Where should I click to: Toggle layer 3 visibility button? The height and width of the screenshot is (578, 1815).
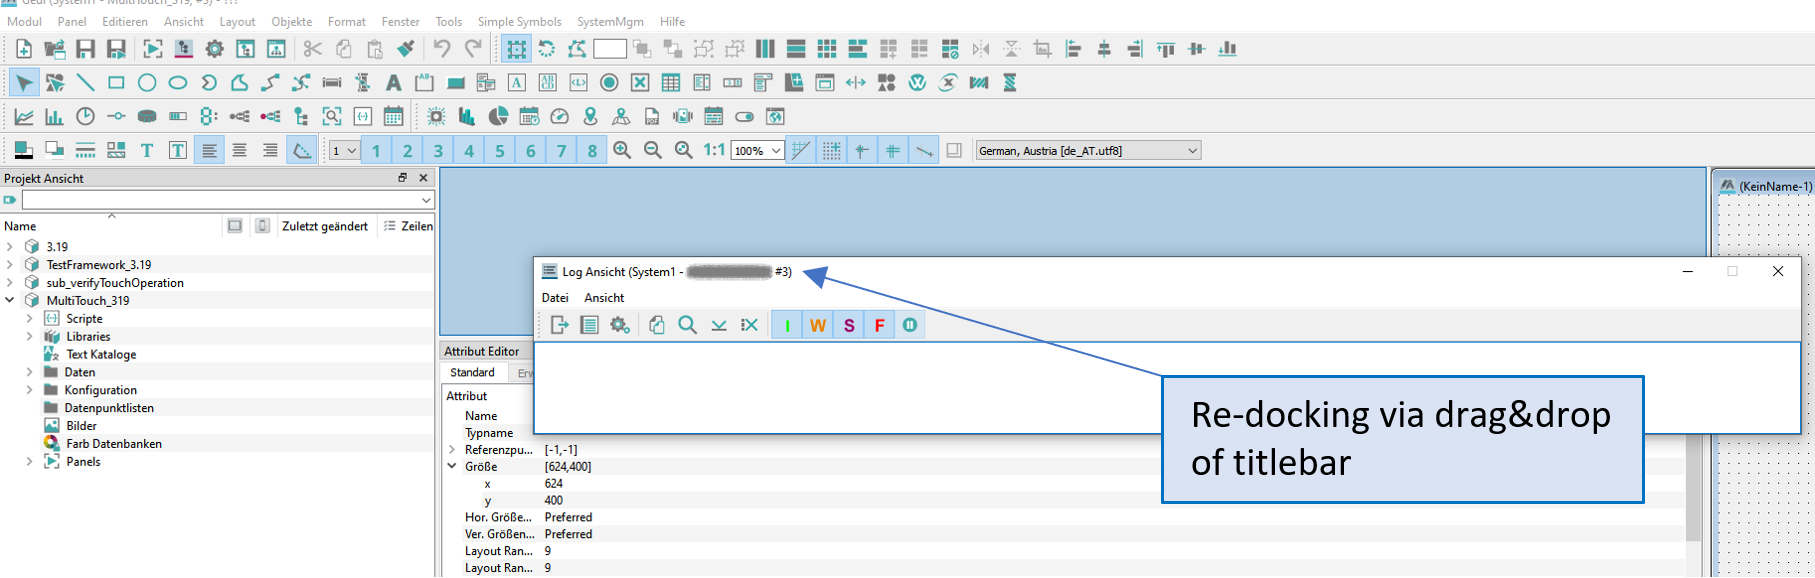(438, 150)
